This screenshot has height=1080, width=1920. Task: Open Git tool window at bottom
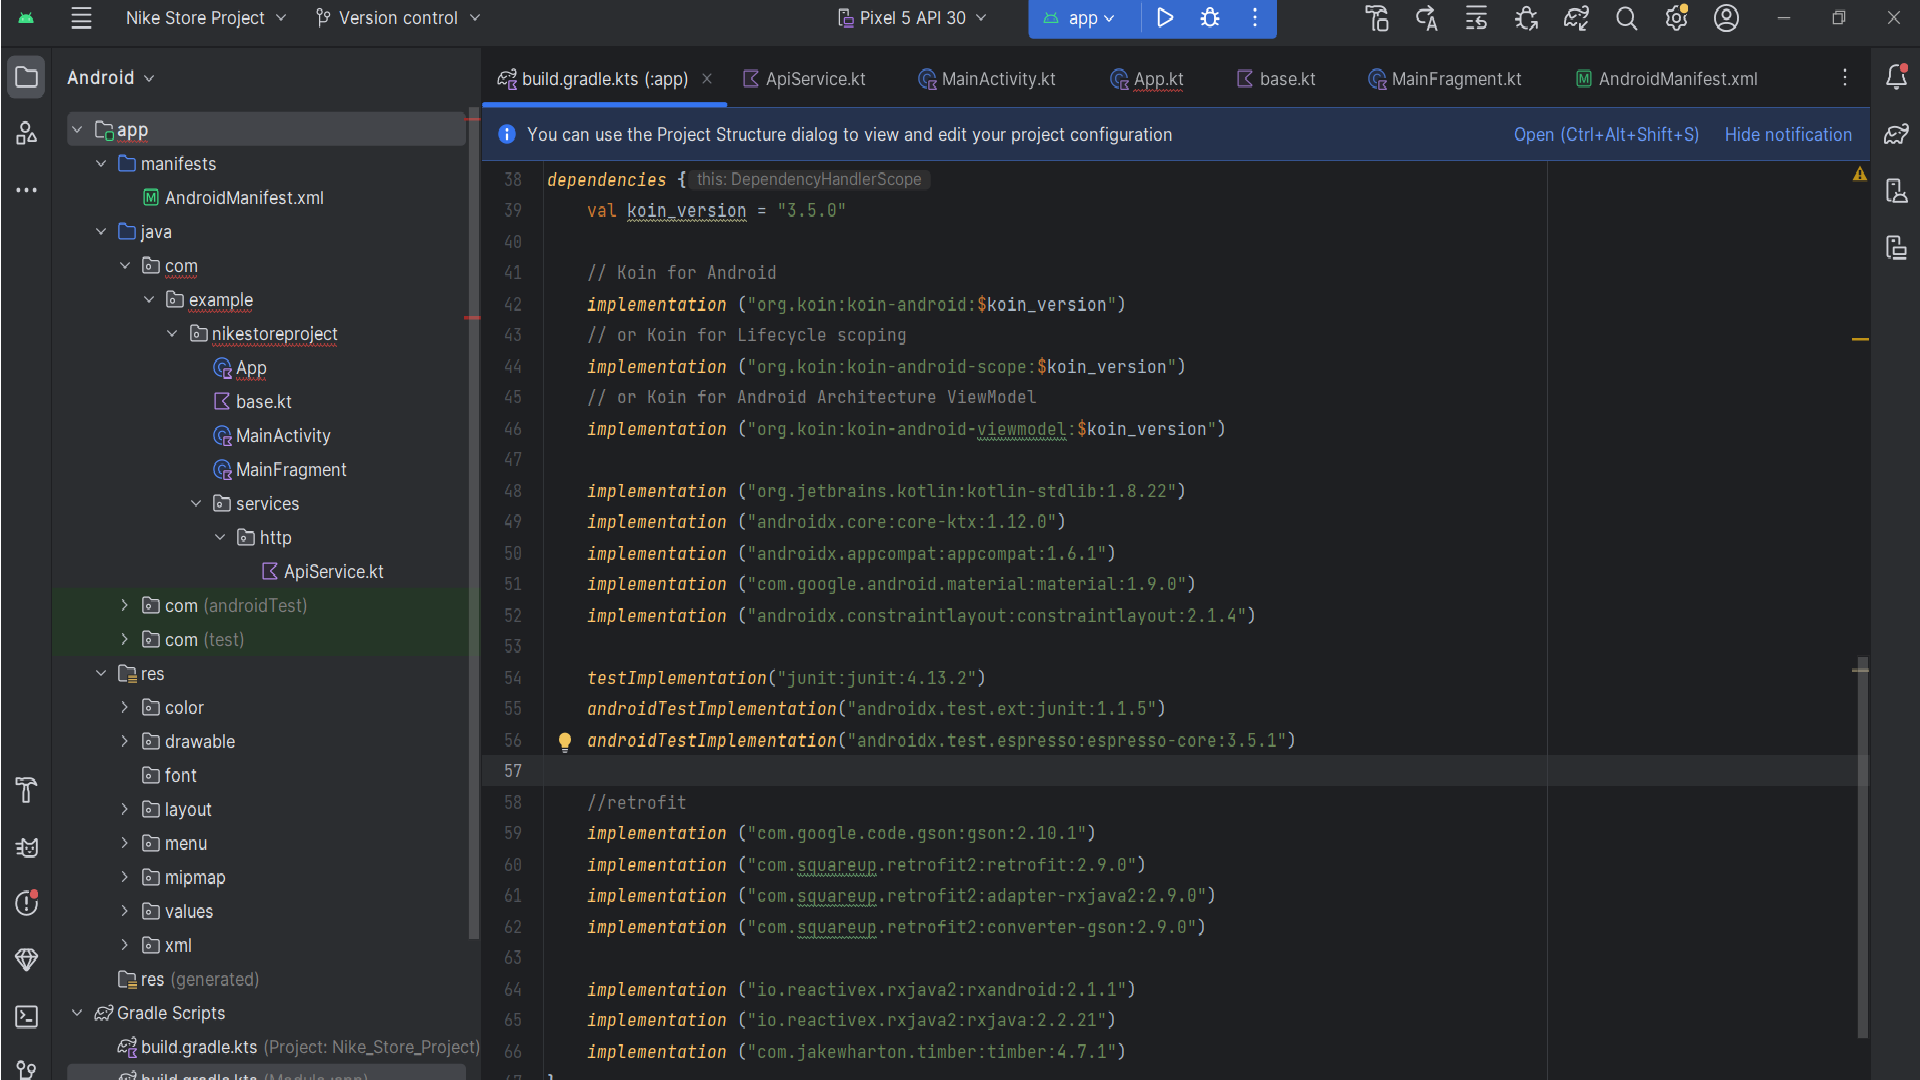(27, 1069)
